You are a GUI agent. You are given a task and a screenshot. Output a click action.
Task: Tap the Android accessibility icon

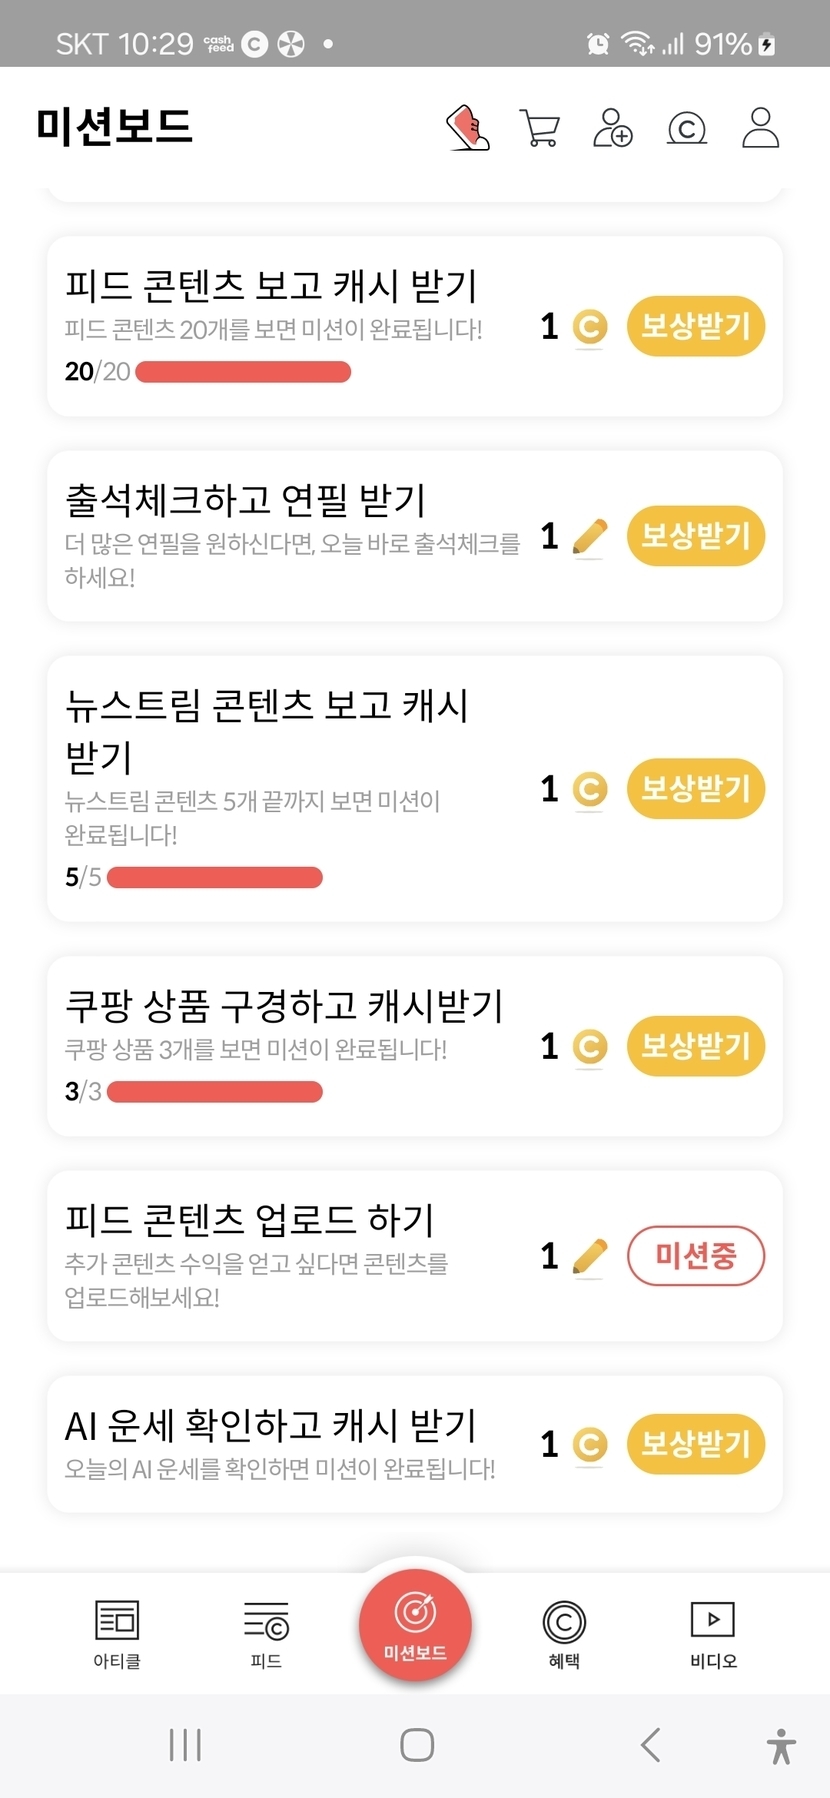click(781, 1746)
